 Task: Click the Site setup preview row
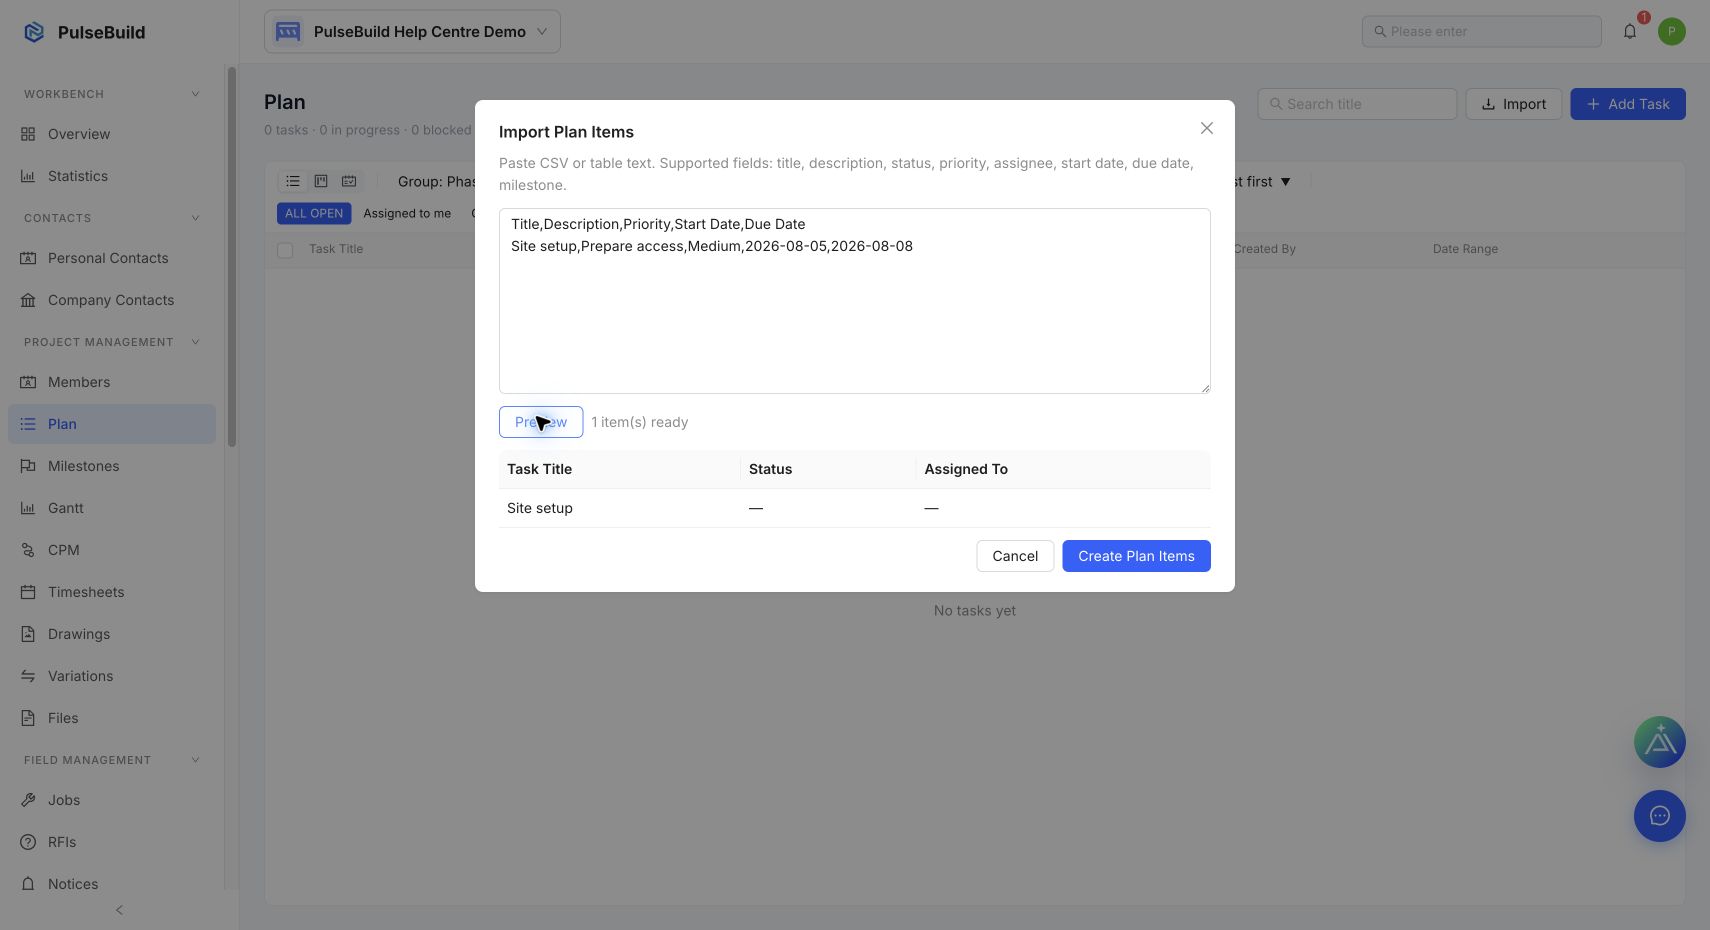coord(855,508)
